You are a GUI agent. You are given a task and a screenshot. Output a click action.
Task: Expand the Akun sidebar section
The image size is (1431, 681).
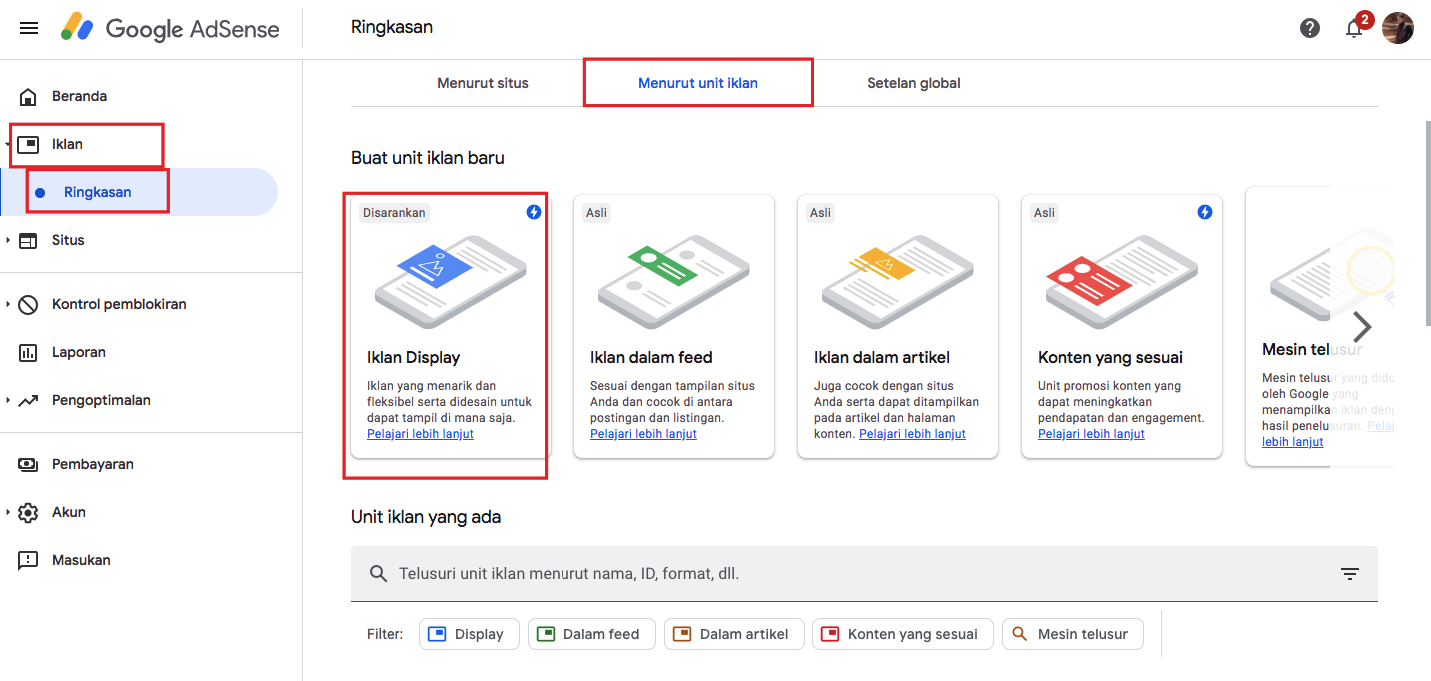point(9,513)
